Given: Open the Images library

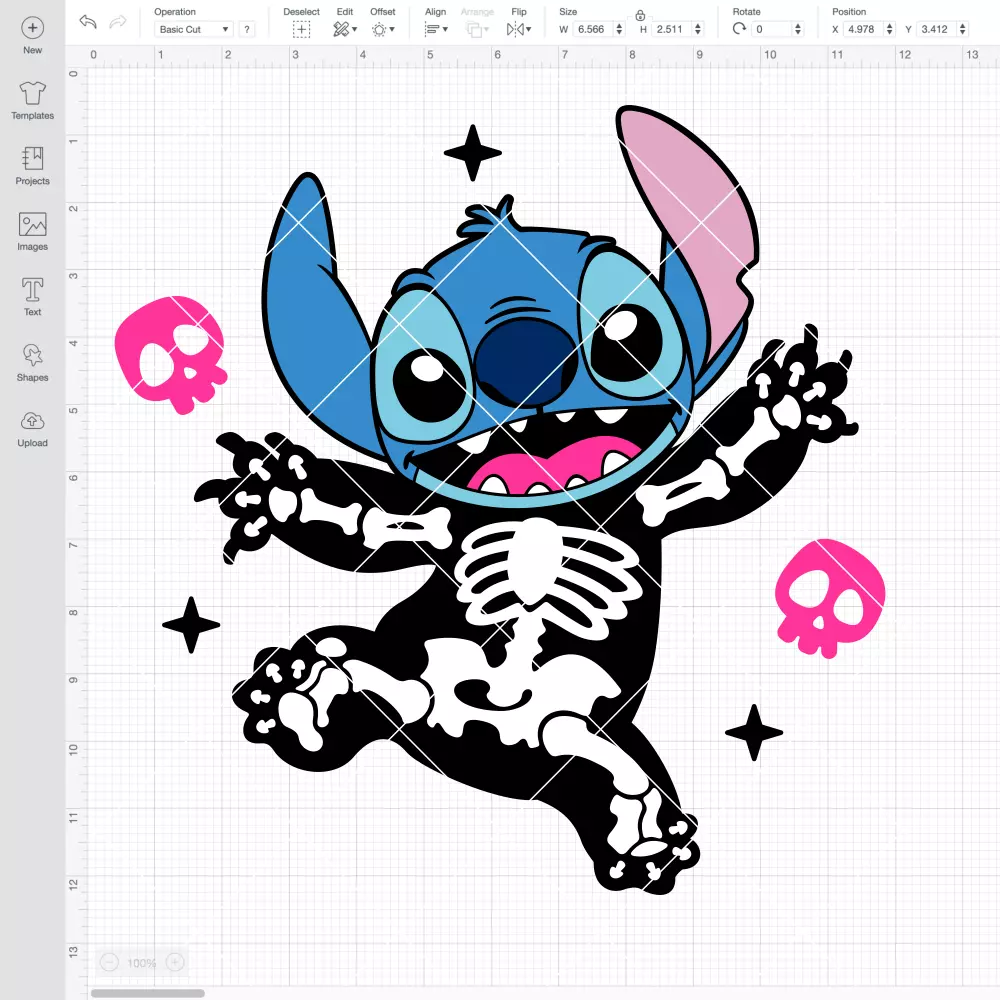Looking at the screenshot, I should [x=33, y=232].
